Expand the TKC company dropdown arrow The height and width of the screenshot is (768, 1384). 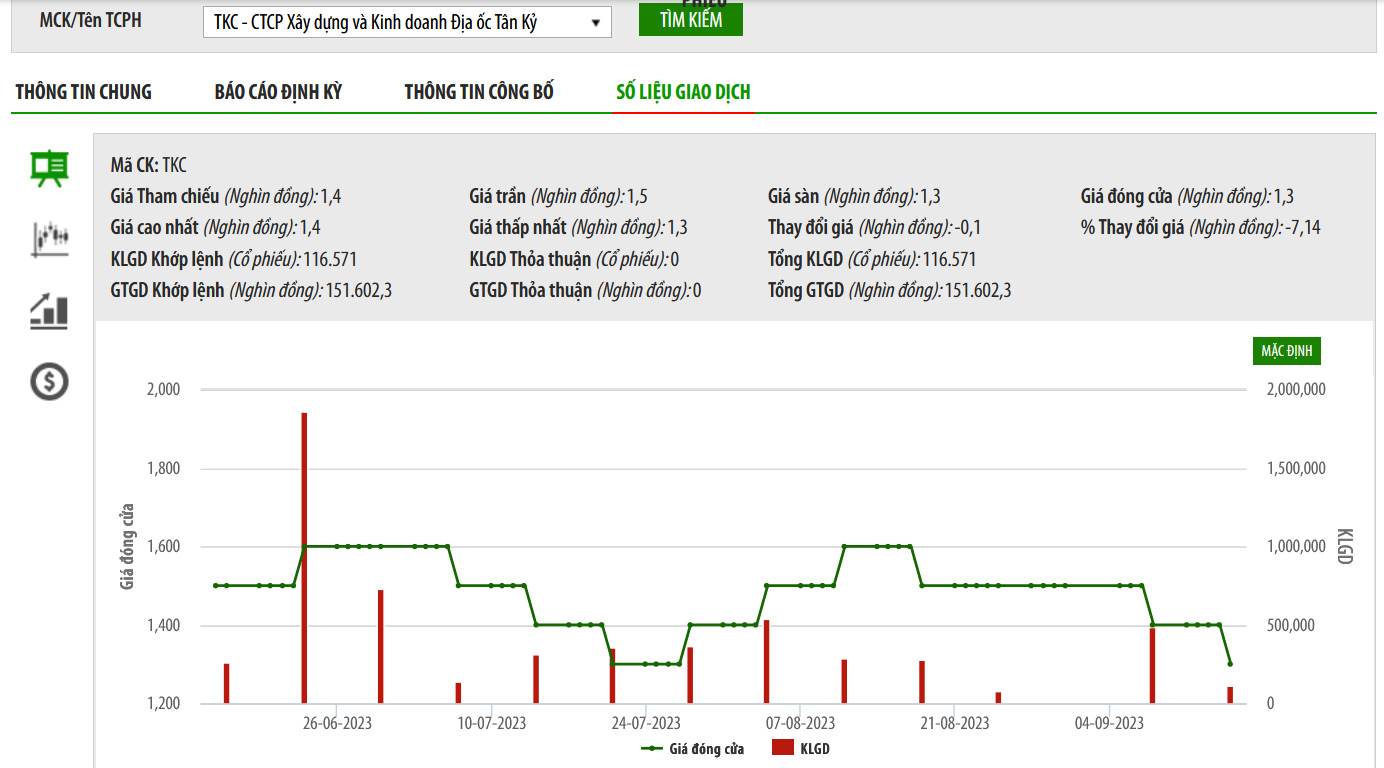[596, 22]
